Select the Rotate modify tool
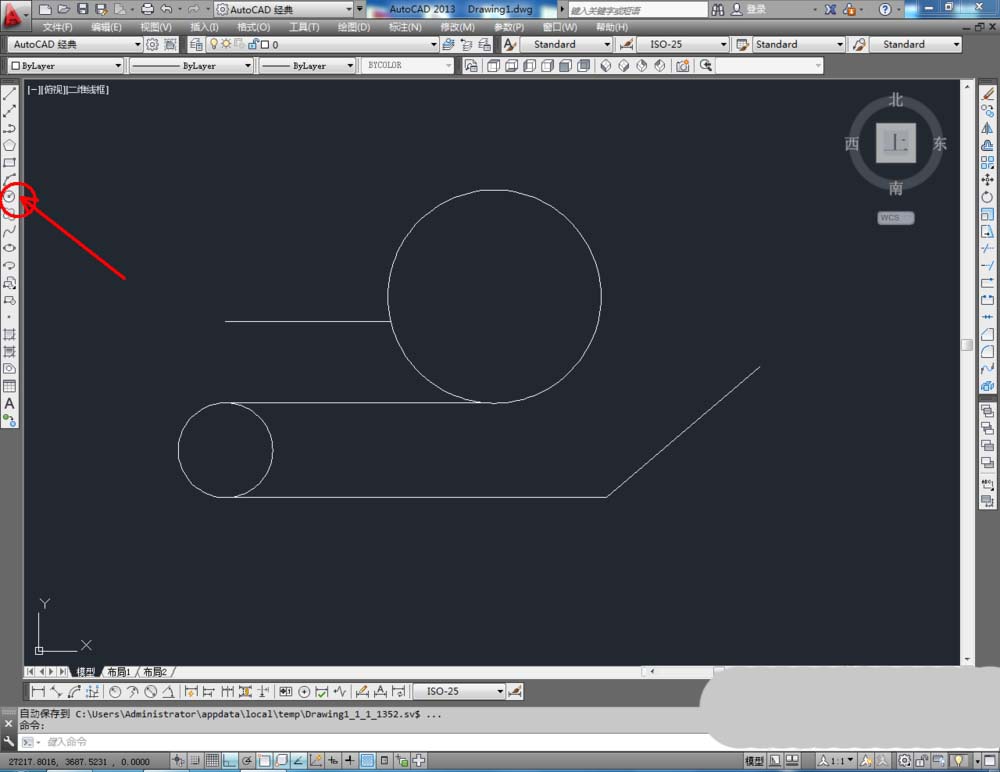The width and height of the screenshot is (1000, 772). coord(987,197)
